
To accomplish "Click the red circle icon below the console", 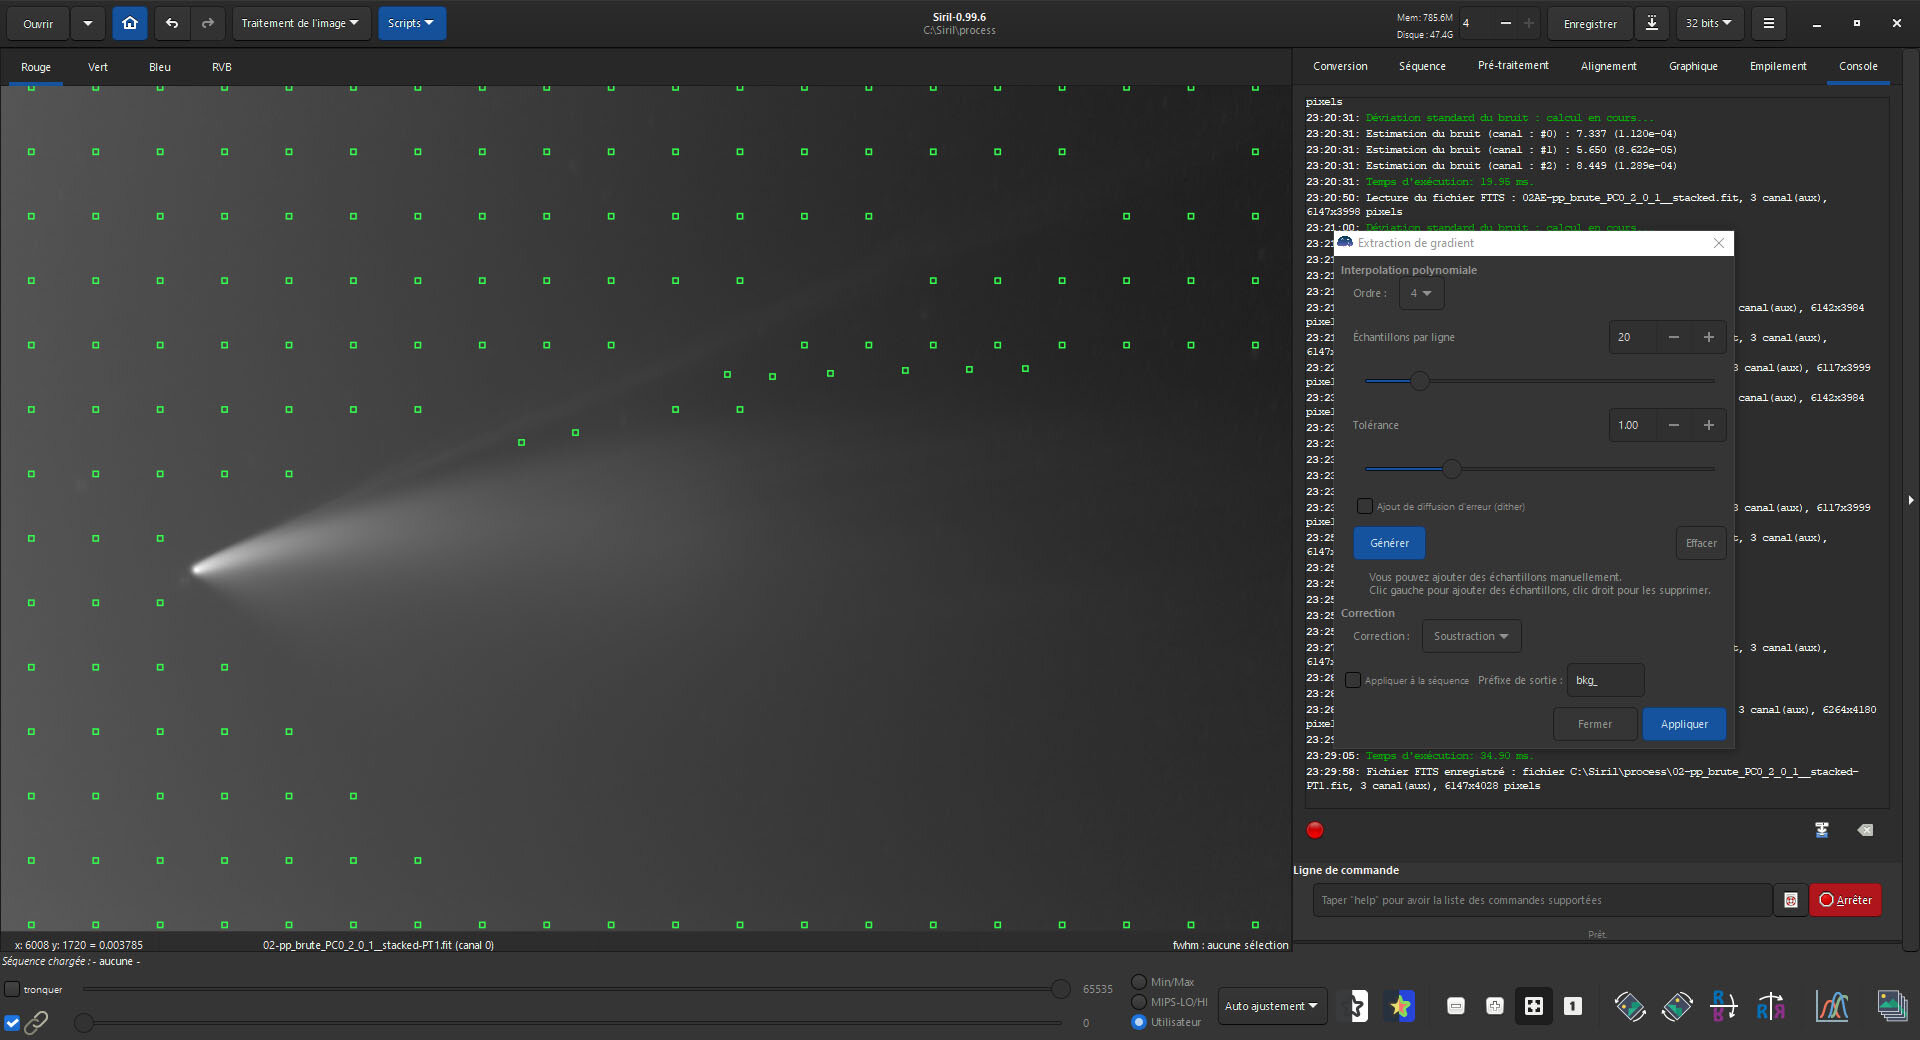I will click(x=1315, y=830).
